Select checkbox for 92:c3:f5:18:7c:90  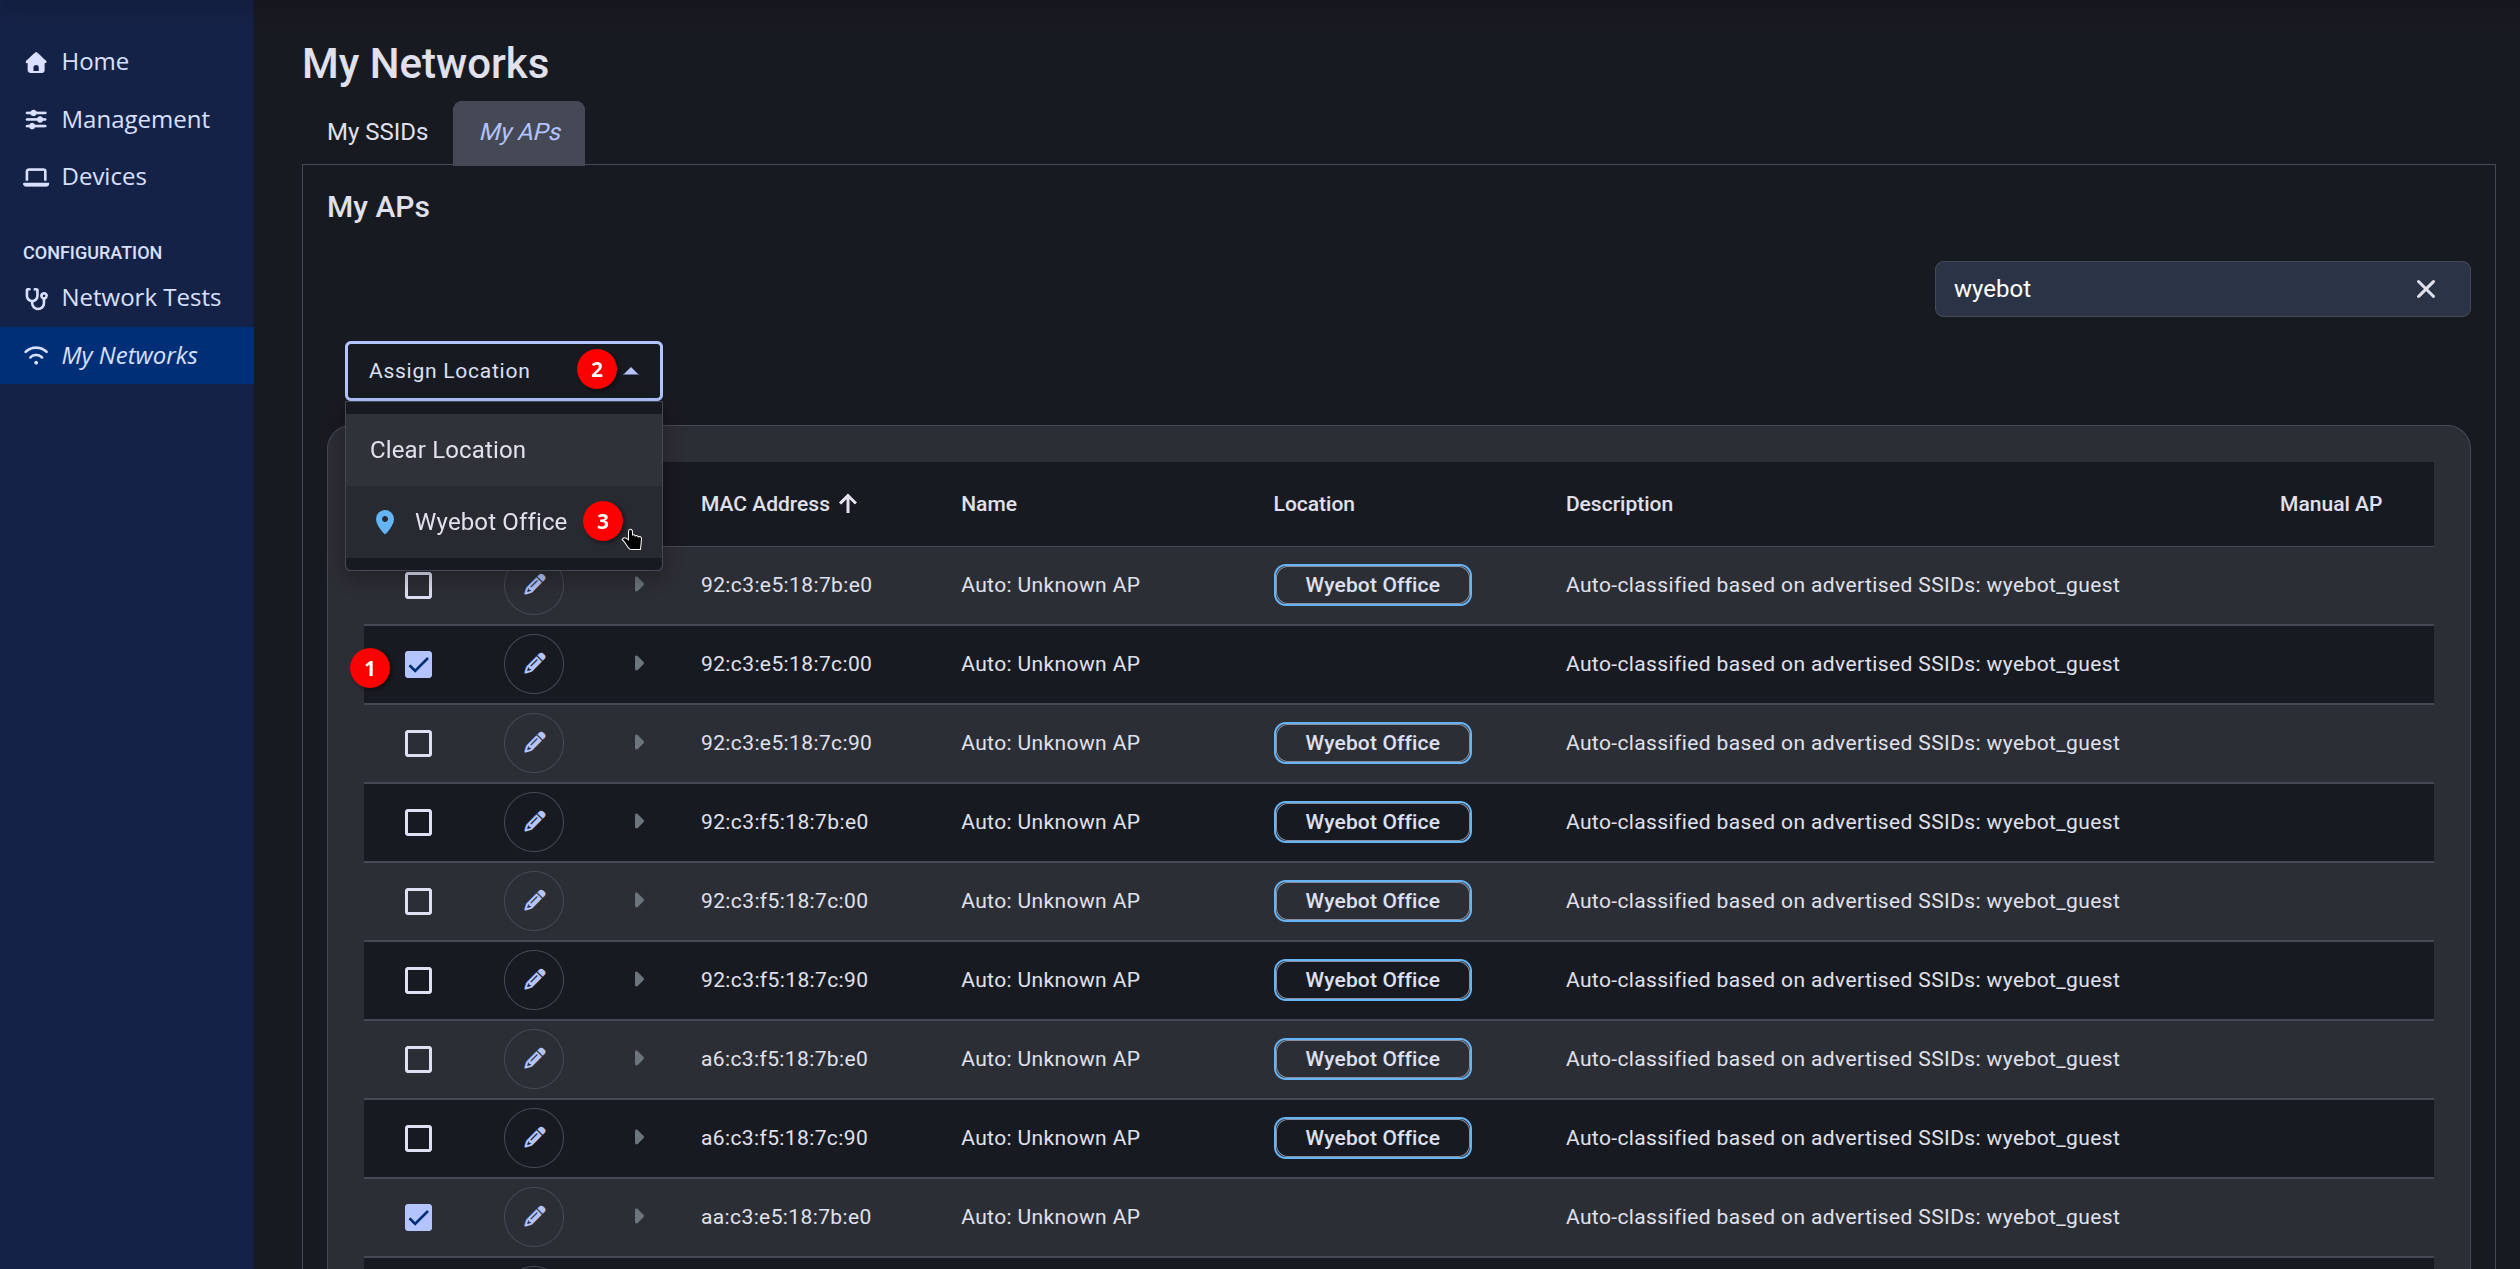418,980
